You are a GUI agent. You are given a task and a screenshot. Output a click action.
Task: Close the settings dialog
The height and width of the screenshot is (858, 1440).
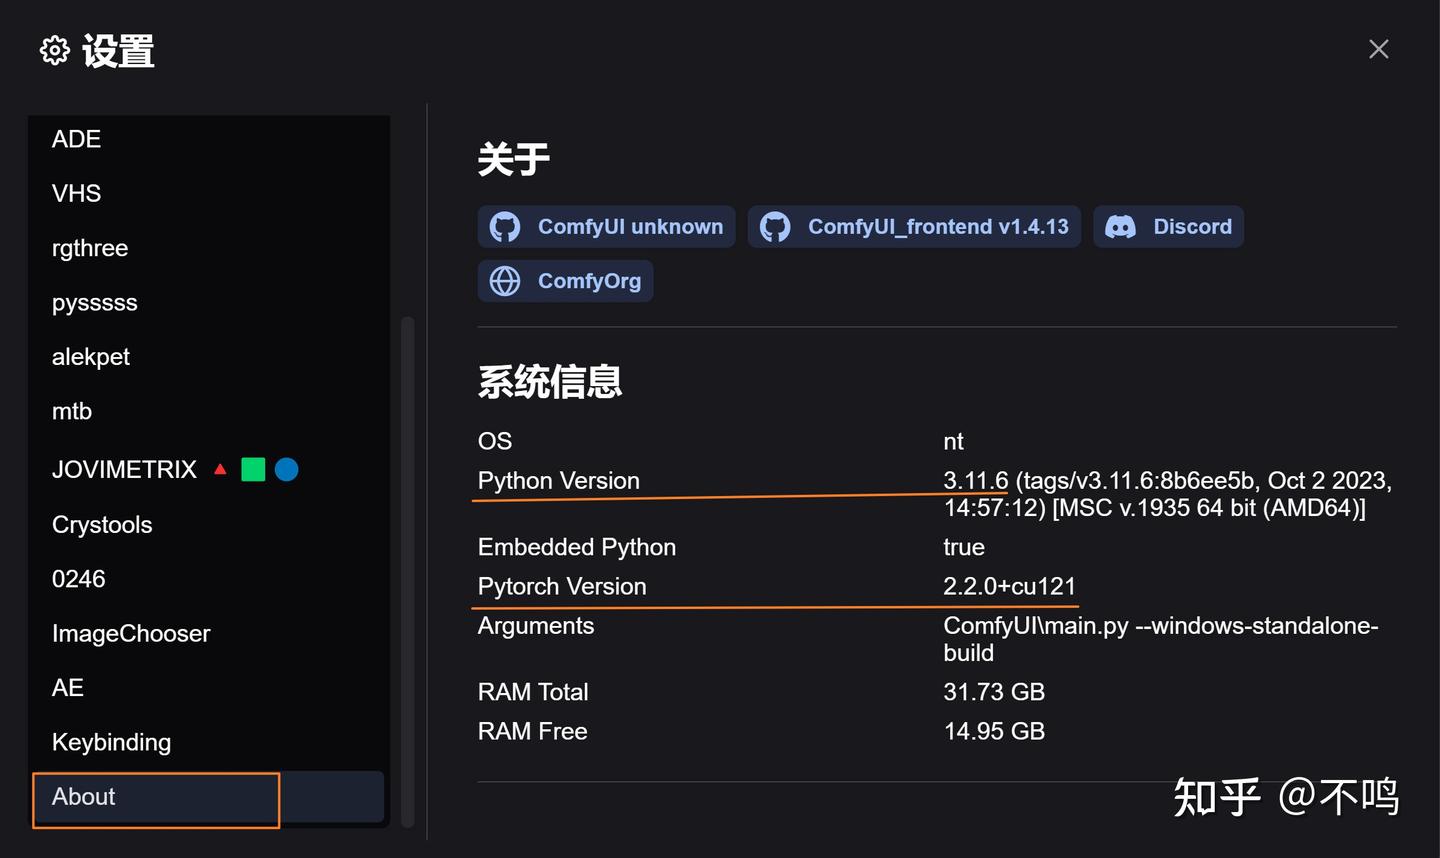(1379, 49)
